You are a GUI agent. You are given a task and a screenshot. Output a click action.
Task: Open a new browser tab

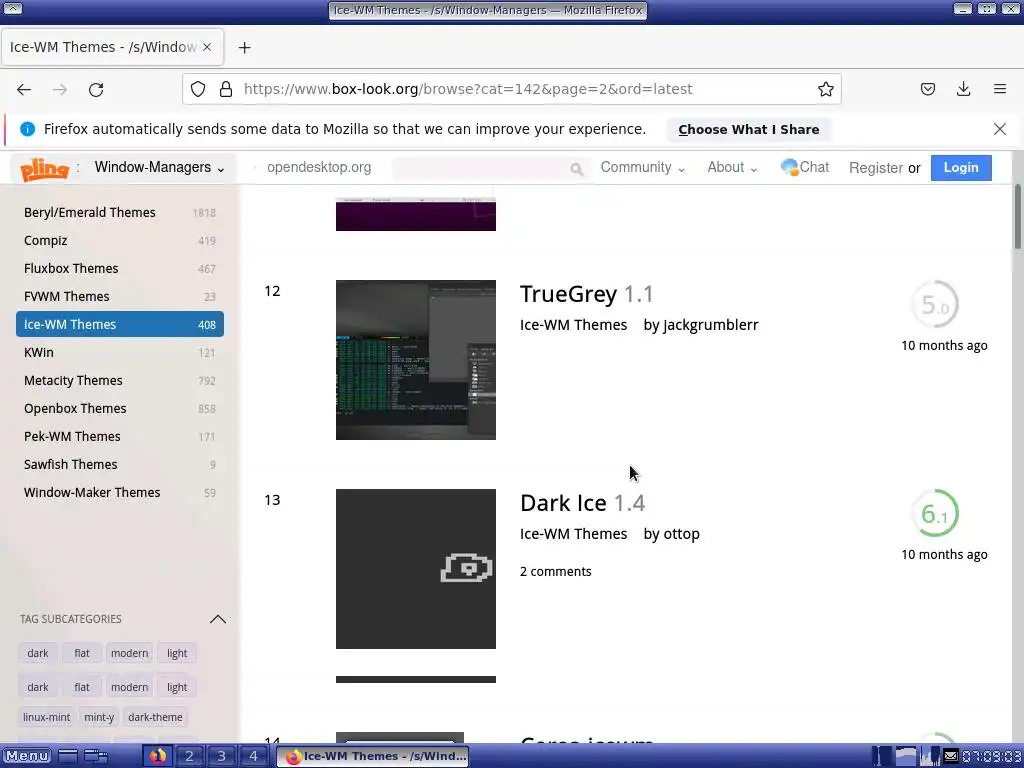tap(244, 48)
